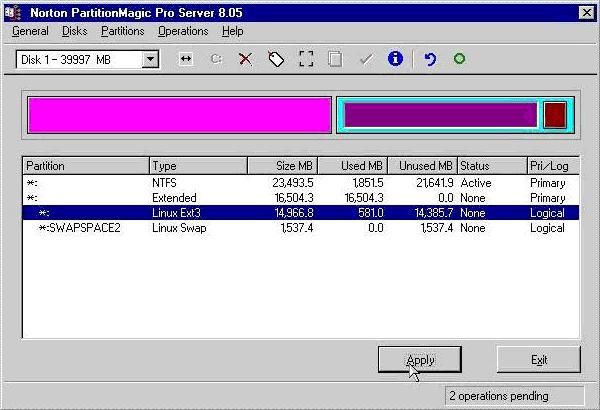Viewport: 600px width, 410px height.
Task: Click the Resize/Move partition toolbar icon
Action: pyautogui.click(x=186, y=59)
